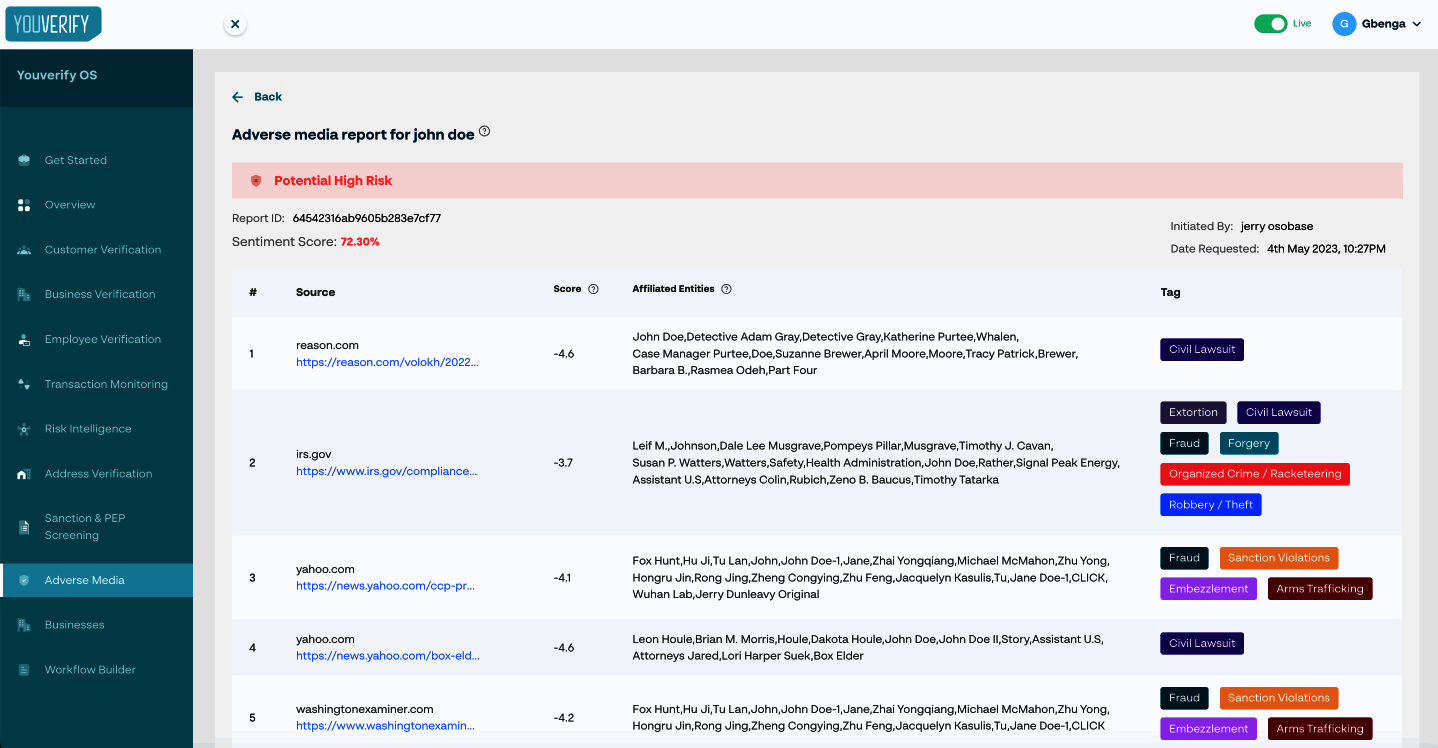1438x748 pixels.
Task: Click the Transaction Monitoring sidebar icon
Action: (24, 384)
